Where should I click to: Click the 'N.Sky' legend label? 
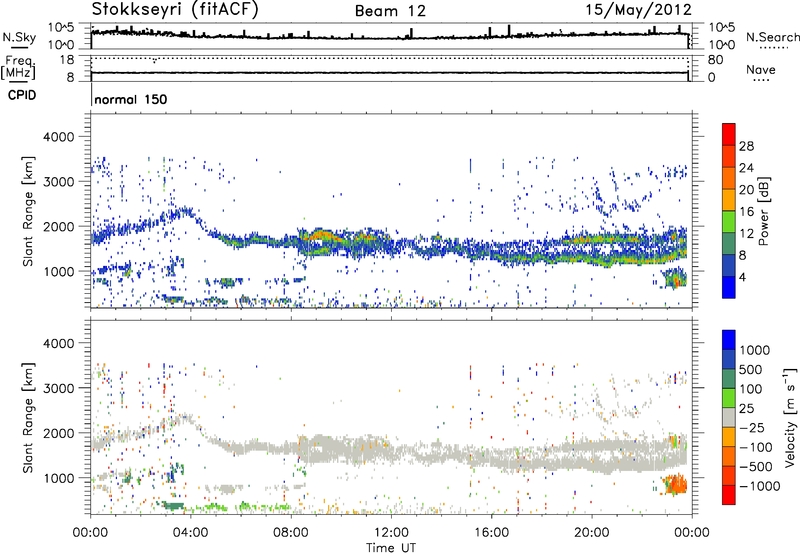19,37
